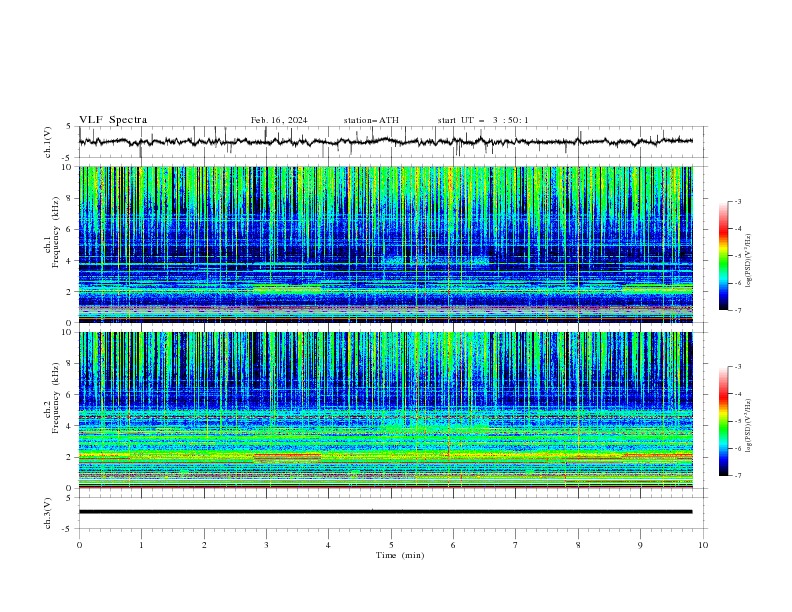This screenshot has height=612, width=792.
Task: Click the "8" label on the time axis
Action: (578, 545)
